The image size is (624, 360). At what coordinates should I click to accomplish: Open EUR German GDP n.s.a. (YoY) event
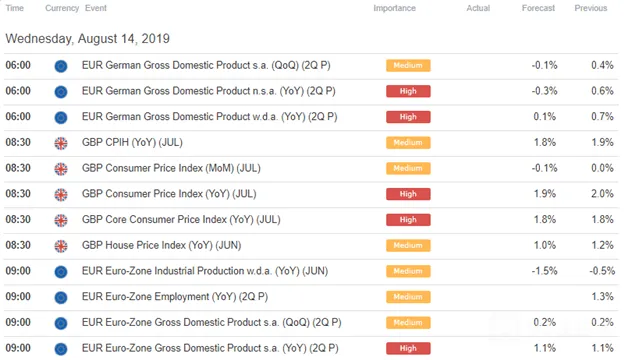(x=209, y=91)
